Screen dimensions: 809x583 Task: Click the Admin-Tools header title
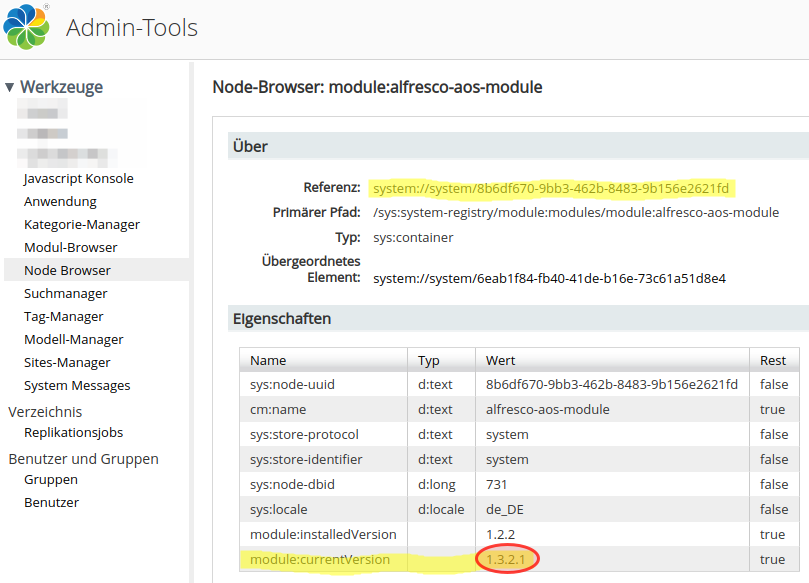132,28
